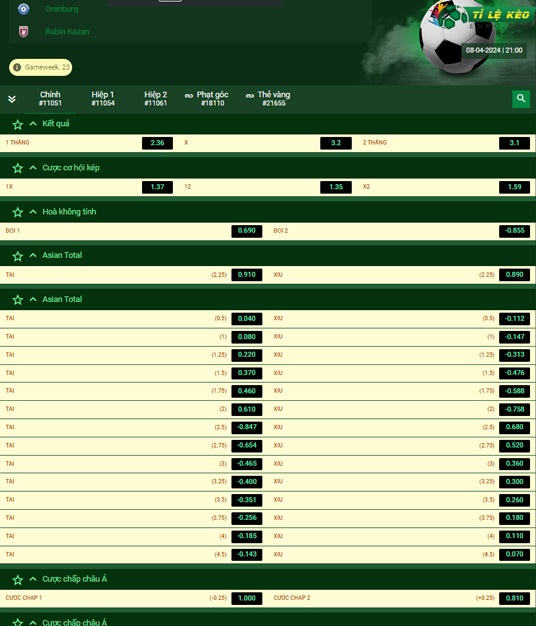Screen dimensions: 536x626
Task: Select TÀI 1 odds 0.080
Action: (247, 337)
